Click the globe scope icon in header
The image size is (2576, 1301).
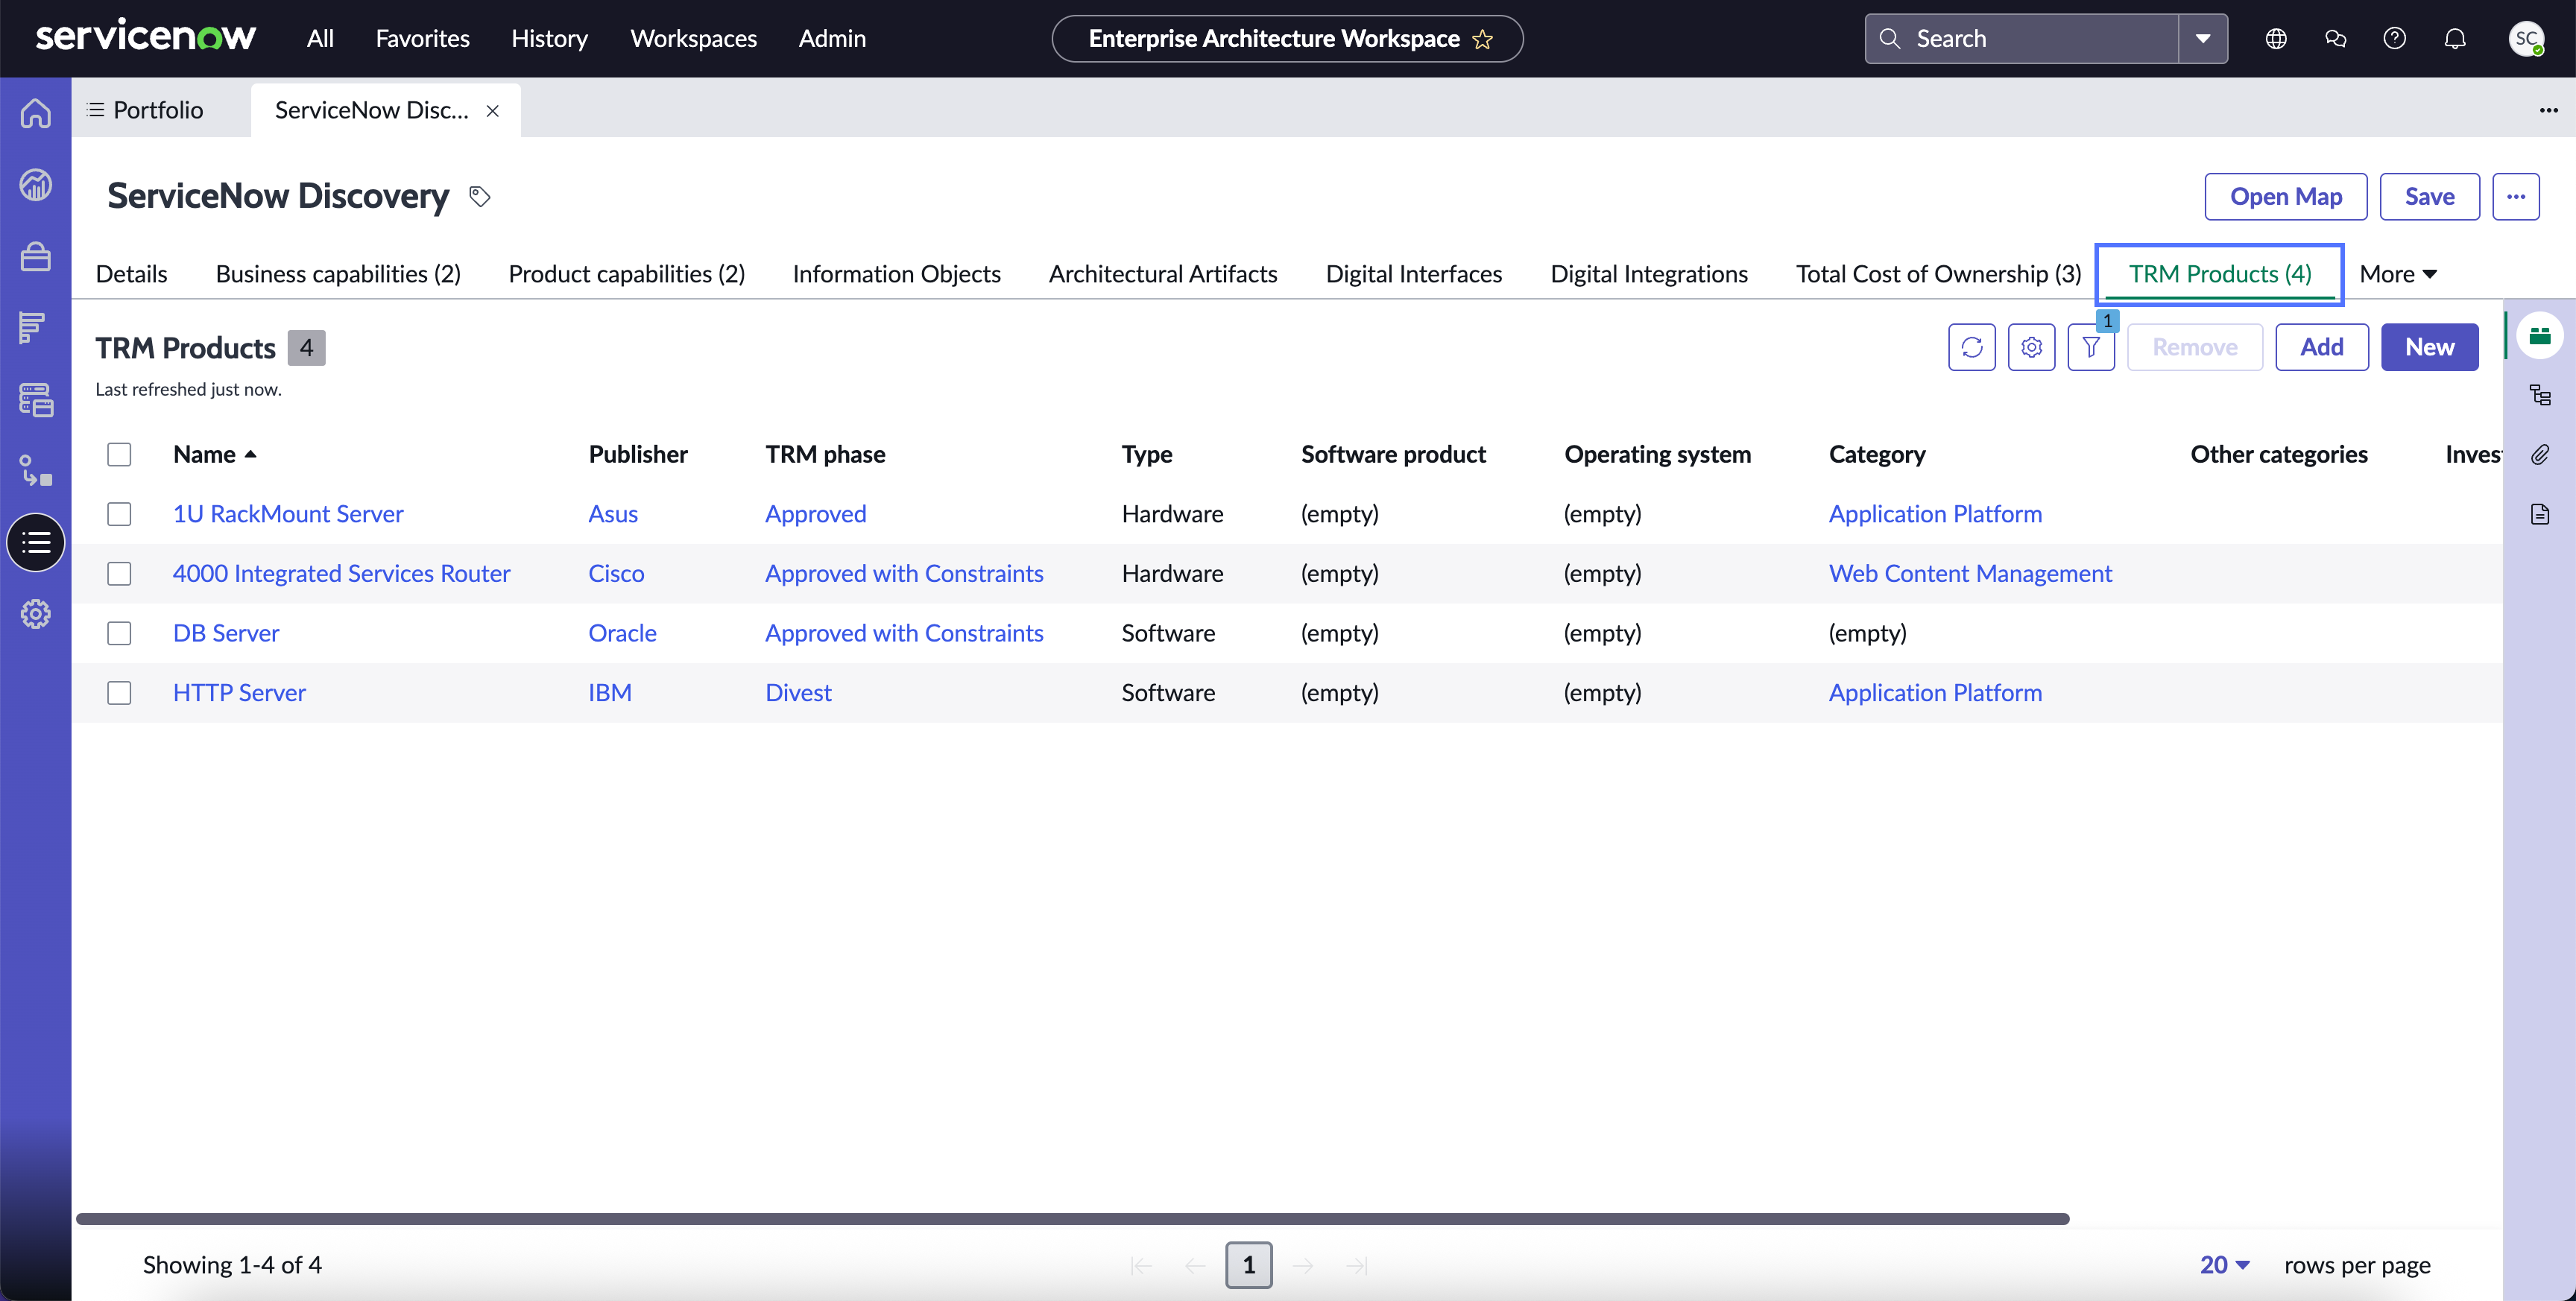point(2276,39)
